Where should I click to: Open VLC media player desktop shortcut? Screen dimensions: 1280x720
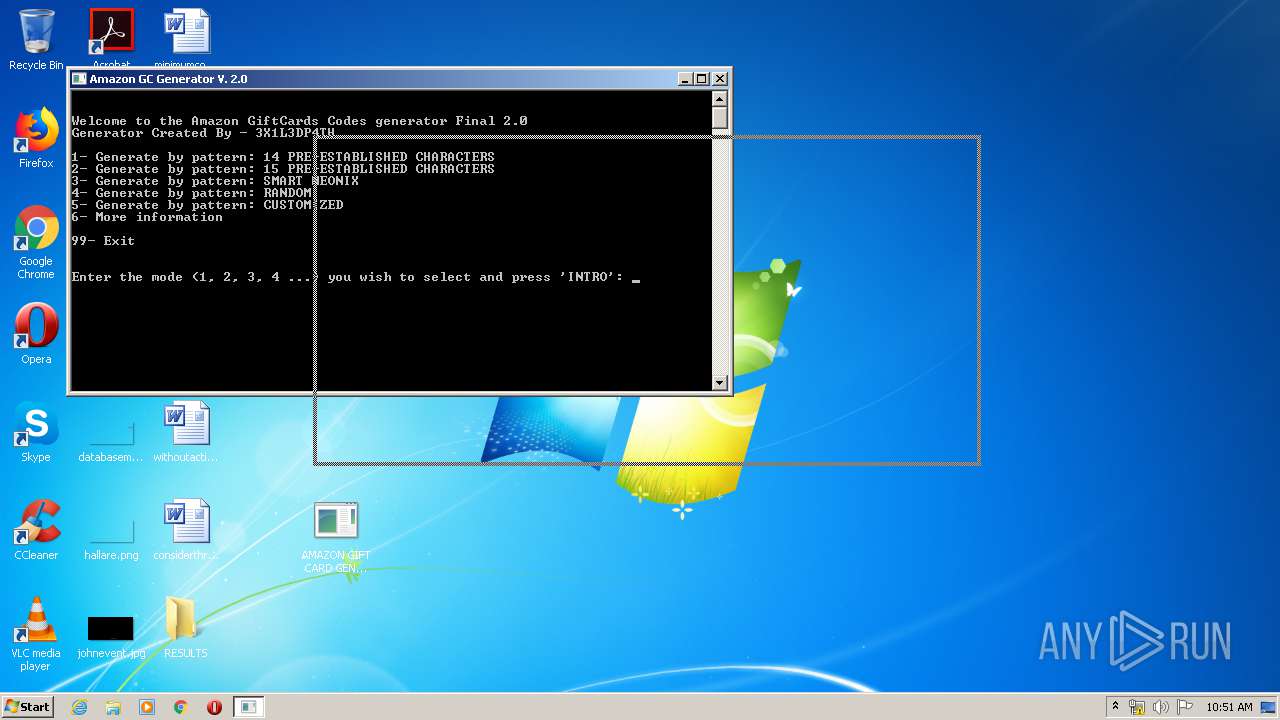[x=36, y=634]
